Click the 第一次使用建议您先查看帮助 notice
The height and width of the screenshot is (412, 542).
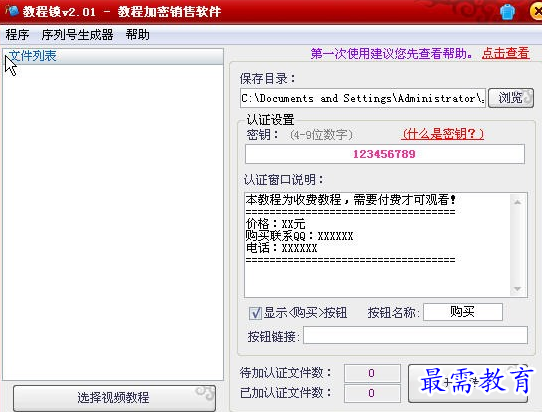point(392,54)
